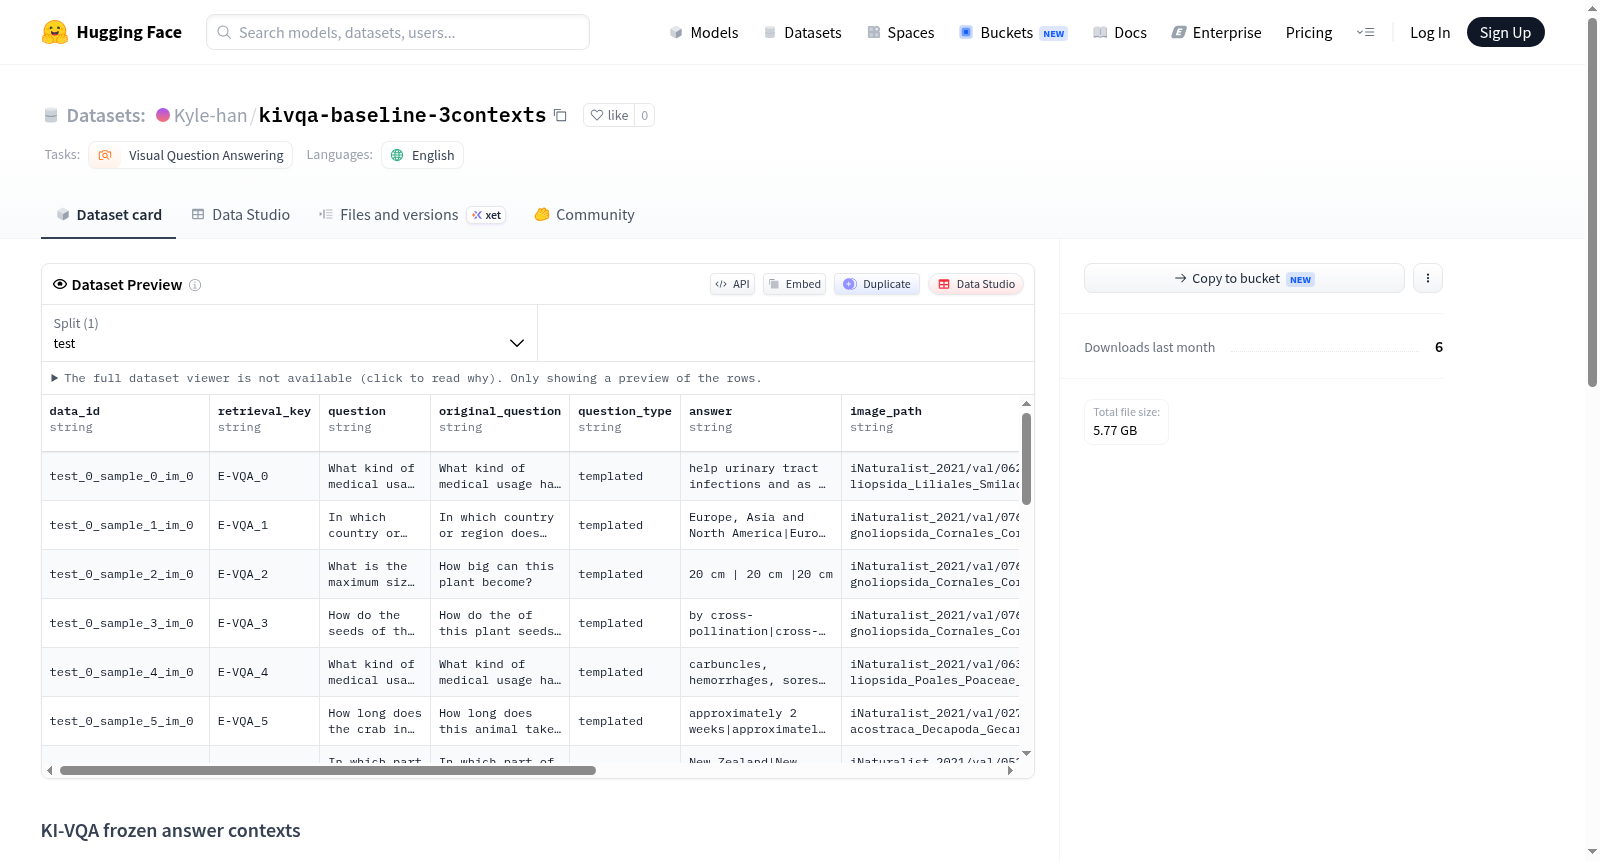Open the Pricing page link
This screenshot has height=861, width=1600.
pos(1309,32)
